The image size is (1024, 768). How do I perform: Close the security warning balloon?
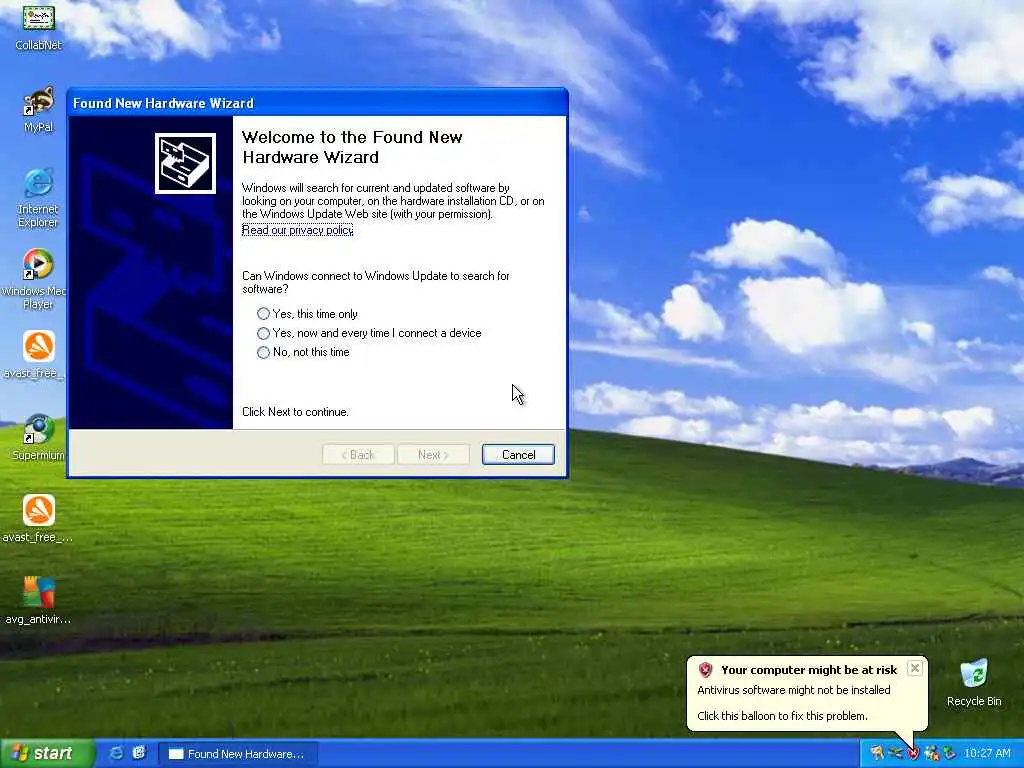tap(915, 668)
